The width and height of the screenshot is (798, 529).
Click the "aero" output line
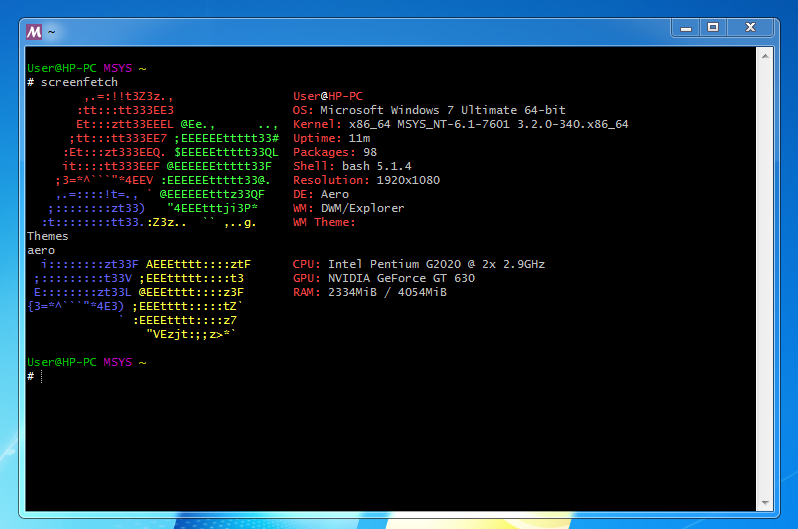click(x=41, y=250)
